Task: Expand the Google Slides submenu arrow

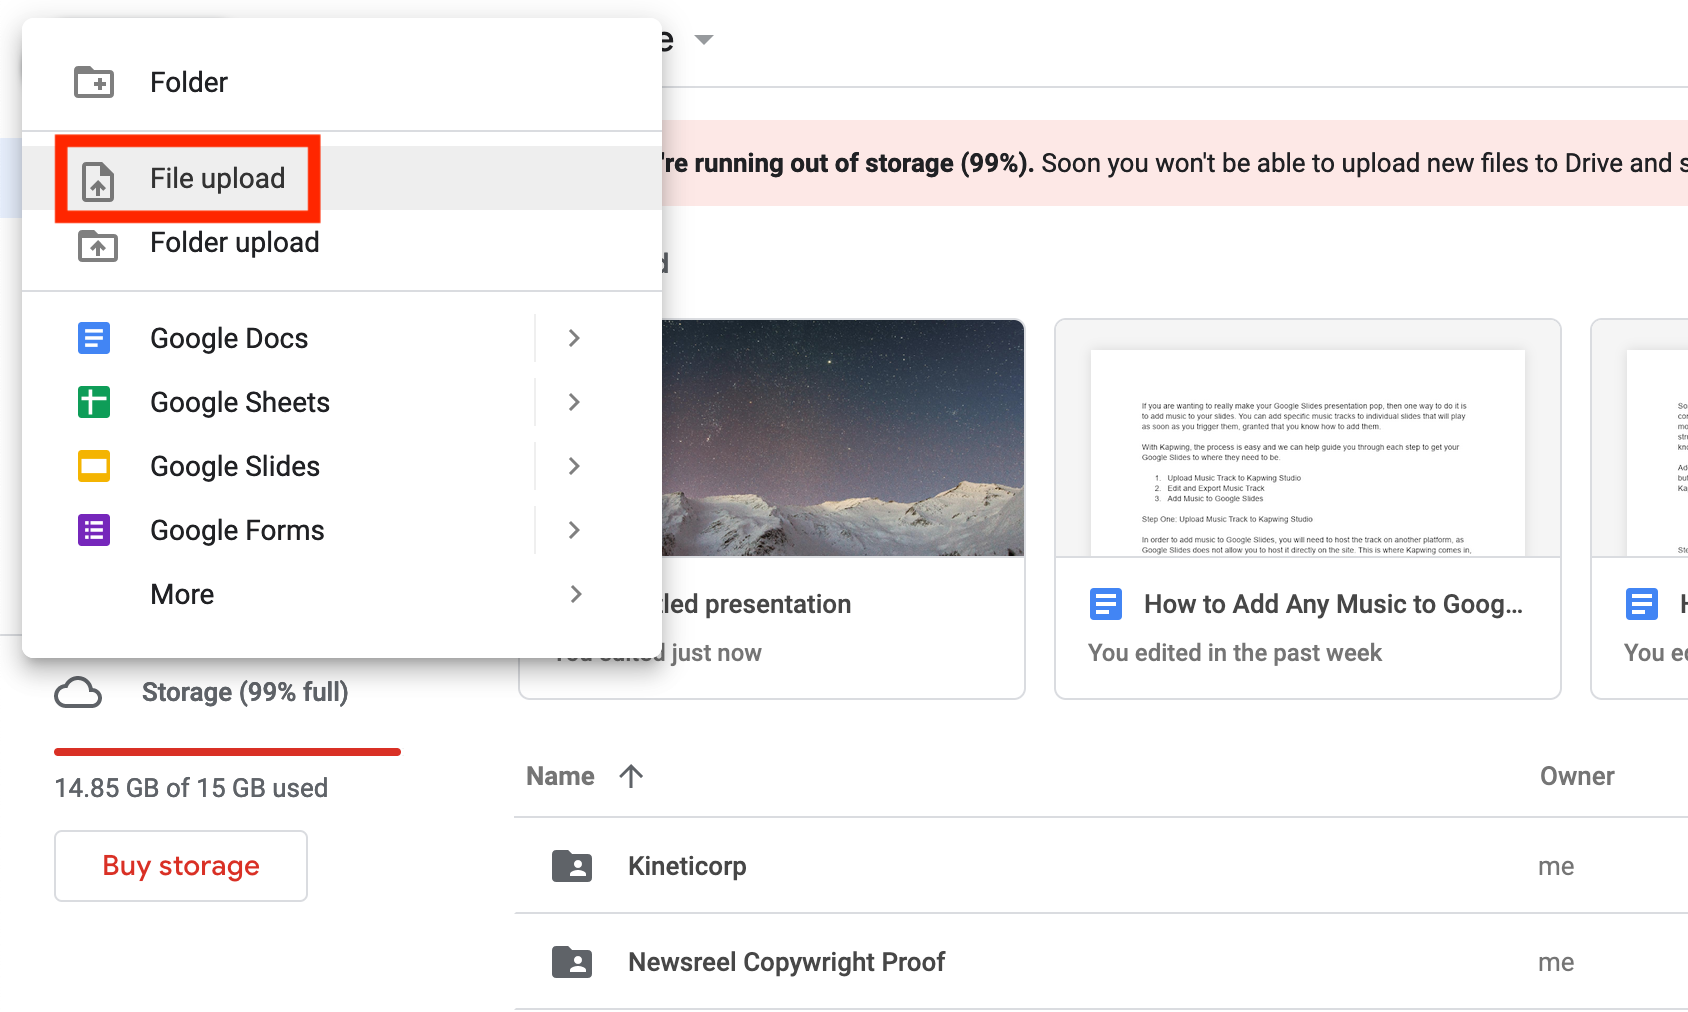Action: tap(574, 466)
